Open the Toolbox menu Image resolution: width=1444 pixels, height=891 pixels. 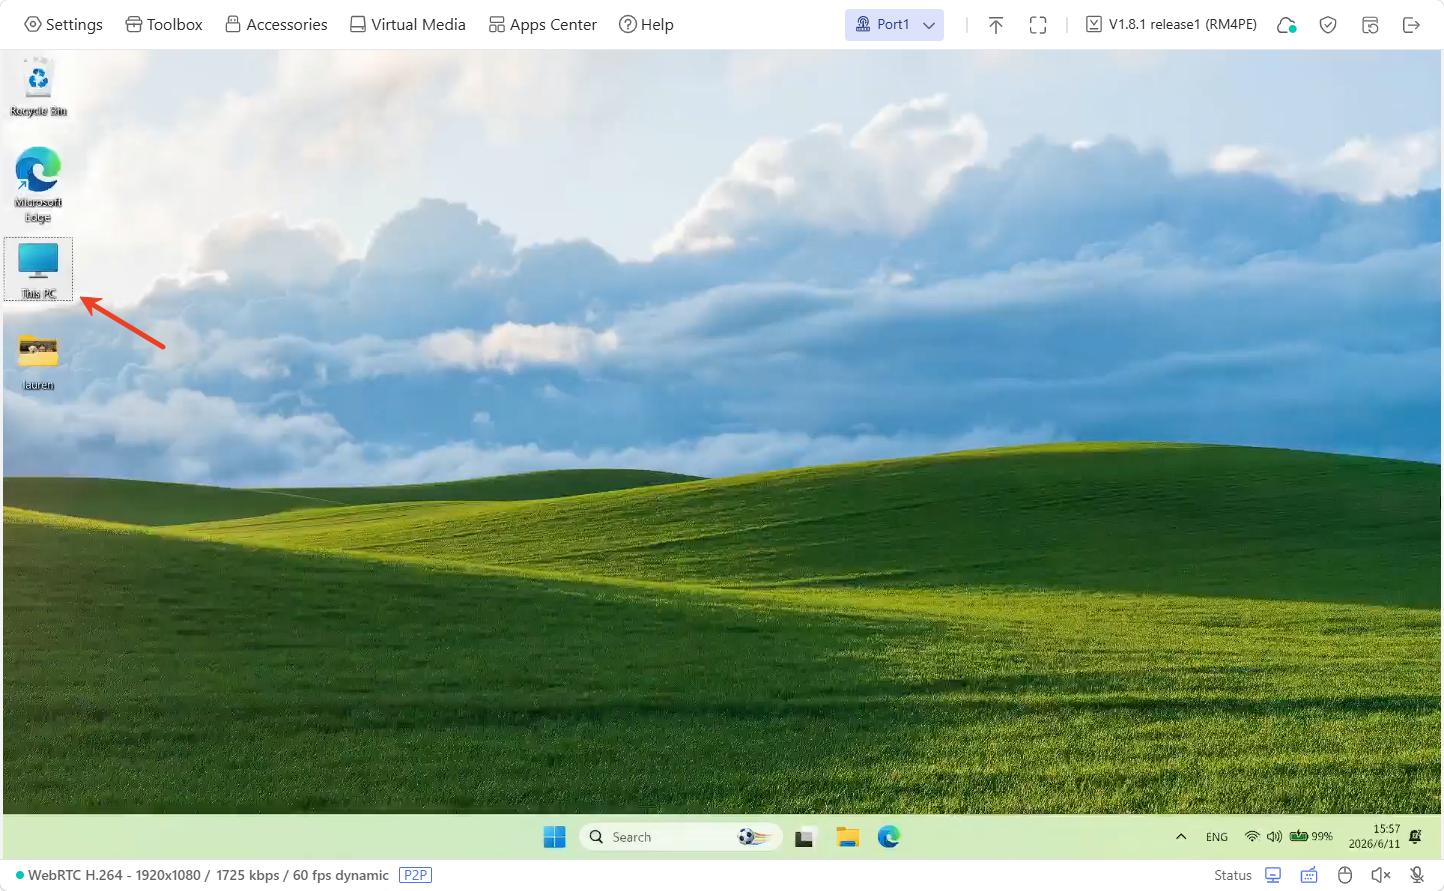[164, 24]
